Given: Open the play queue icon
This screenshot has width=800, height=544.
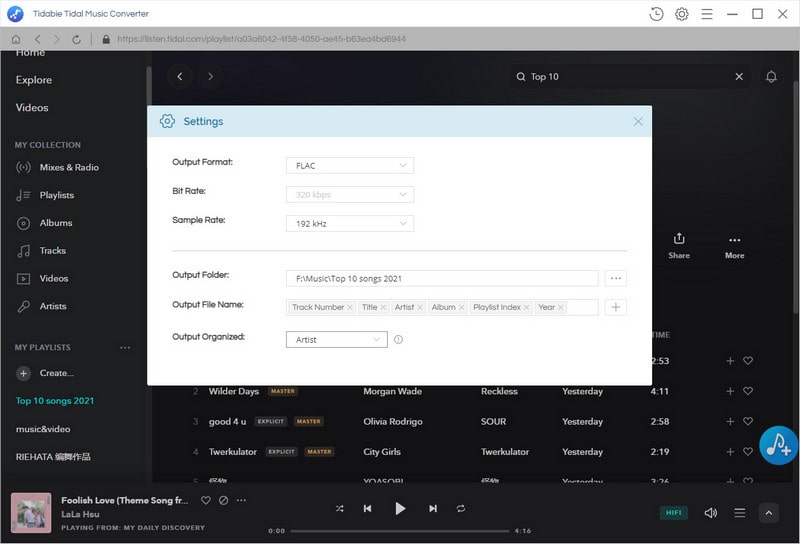Looking at the screenshot, I should [x=740, y=513].
